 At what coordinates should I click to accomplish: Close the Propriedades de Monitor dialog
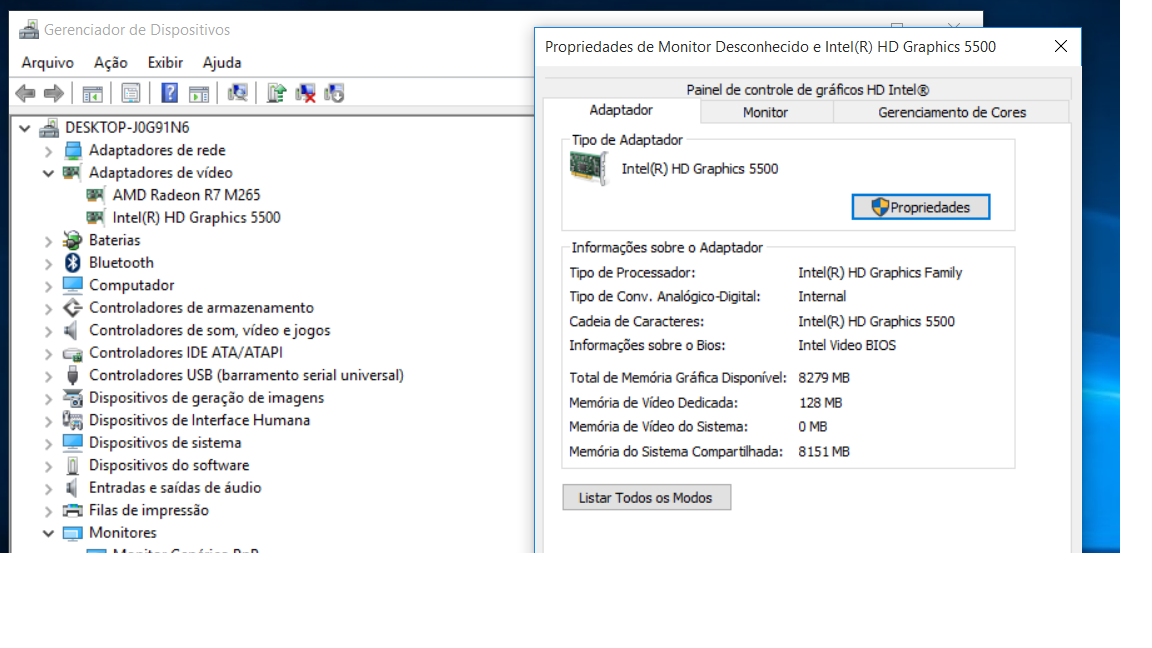pyautogui.click(x=1060, y=46)
